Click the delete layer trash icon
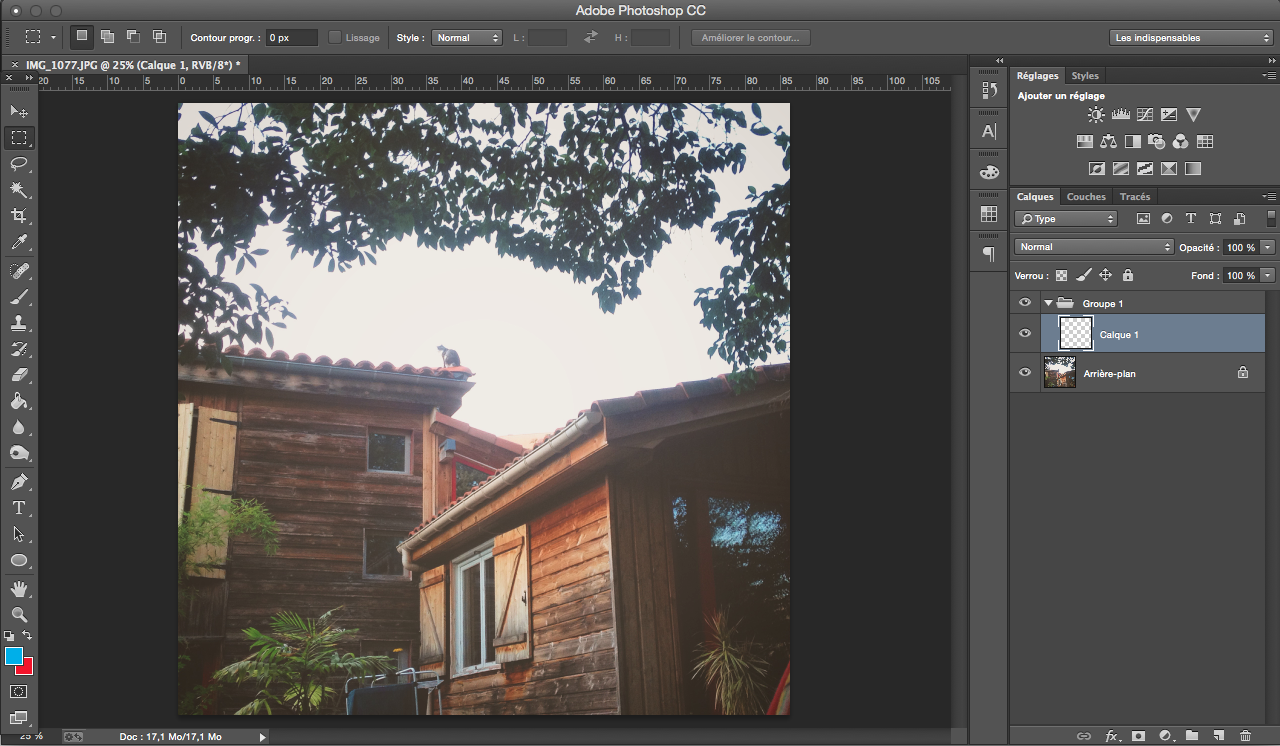The width and height of the screenshot is (1280, 746). click(1245, 736)
